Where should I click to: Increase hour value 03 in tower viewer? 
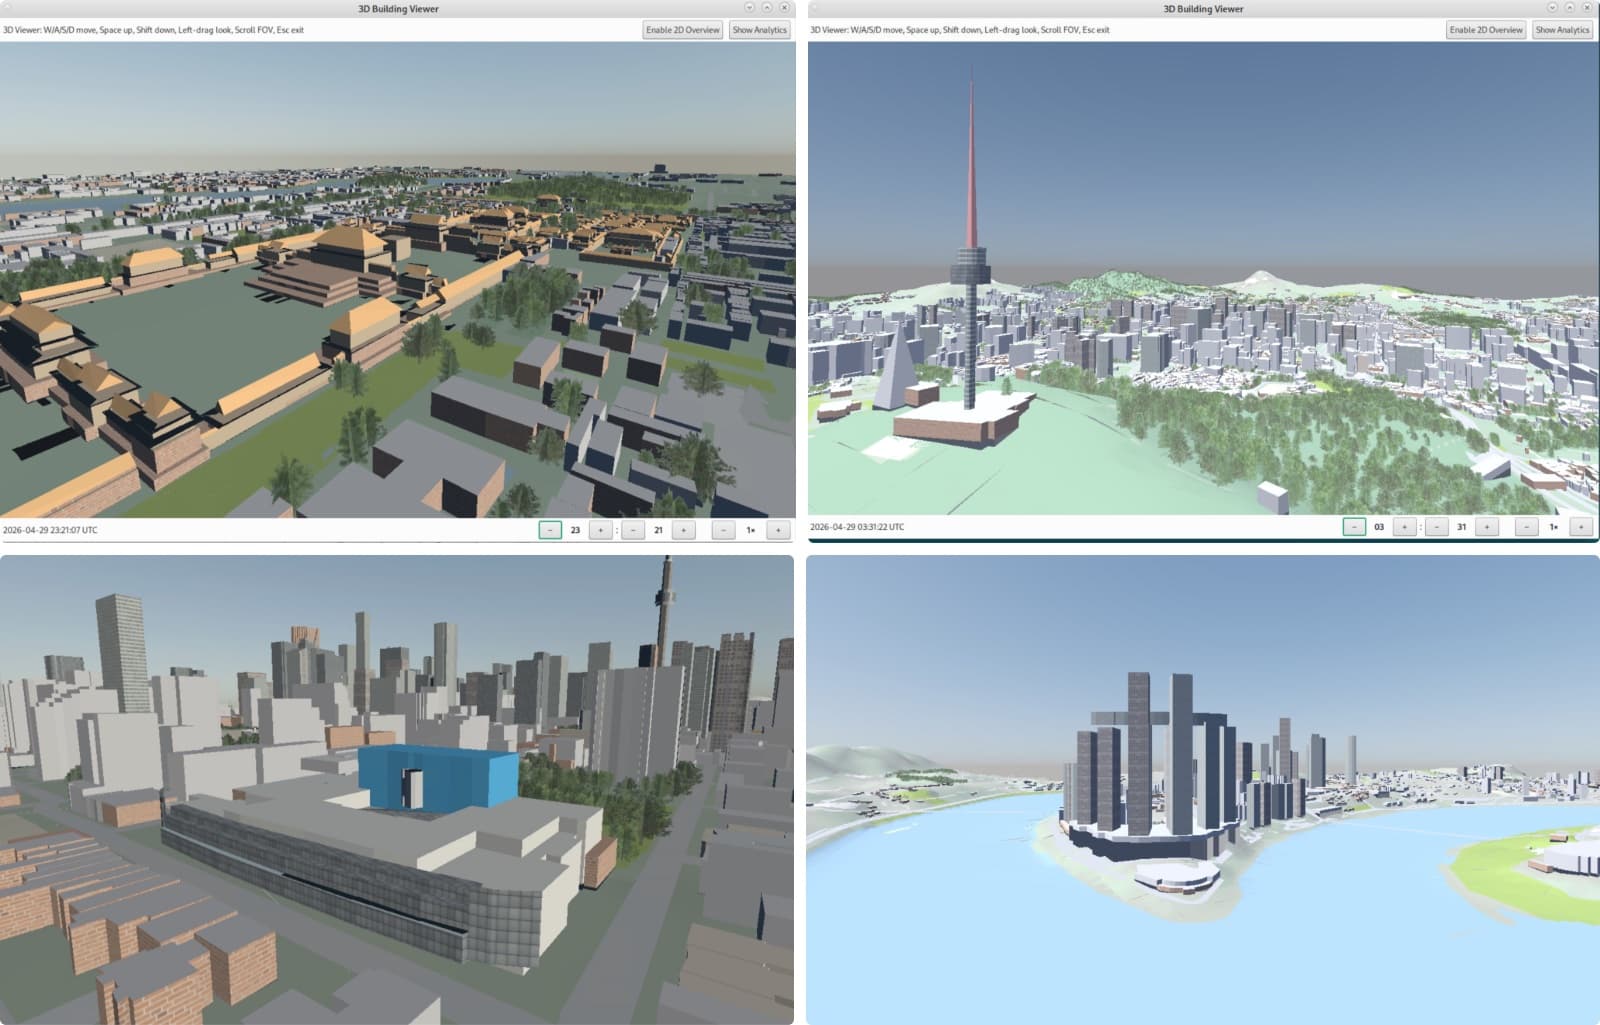coord(1404,527)
